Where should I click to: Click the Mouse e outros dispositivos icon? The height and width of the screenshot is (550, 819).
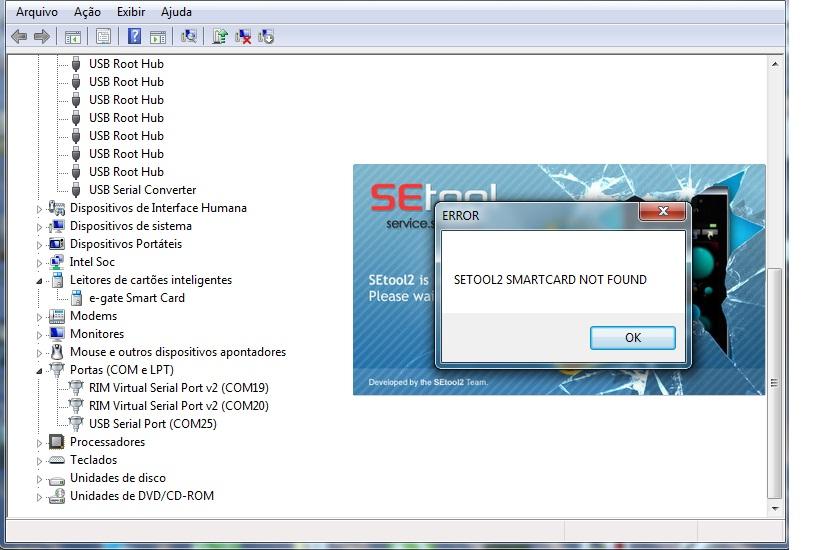[x=57, y=352]
